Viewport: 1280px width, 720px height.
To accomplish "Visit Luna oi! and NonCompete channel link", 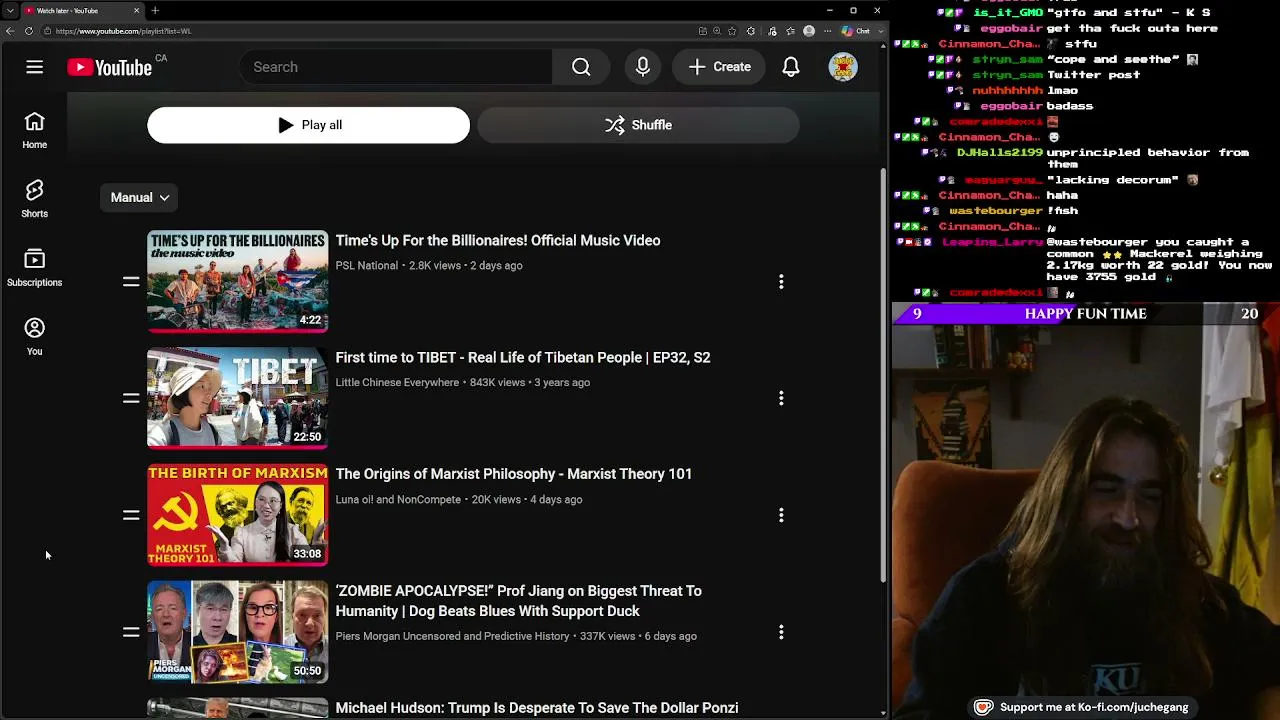I will point(398,500).
